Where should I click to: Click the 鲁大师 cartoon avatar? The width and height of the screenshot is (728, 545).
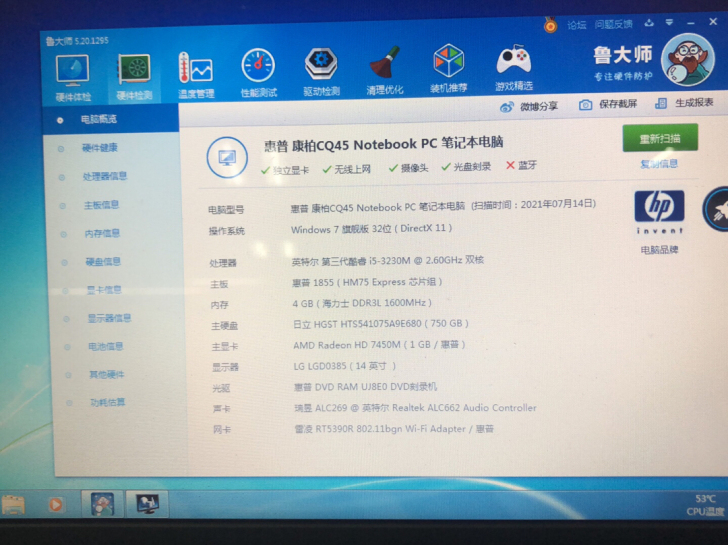point(688,60)
